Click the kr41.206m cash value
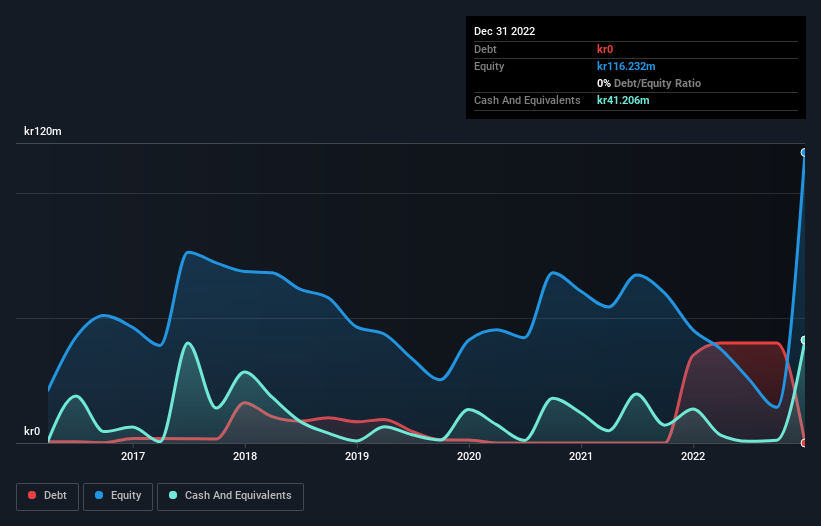The height and width of the screenshot is (526, 821). pos(623,100)
